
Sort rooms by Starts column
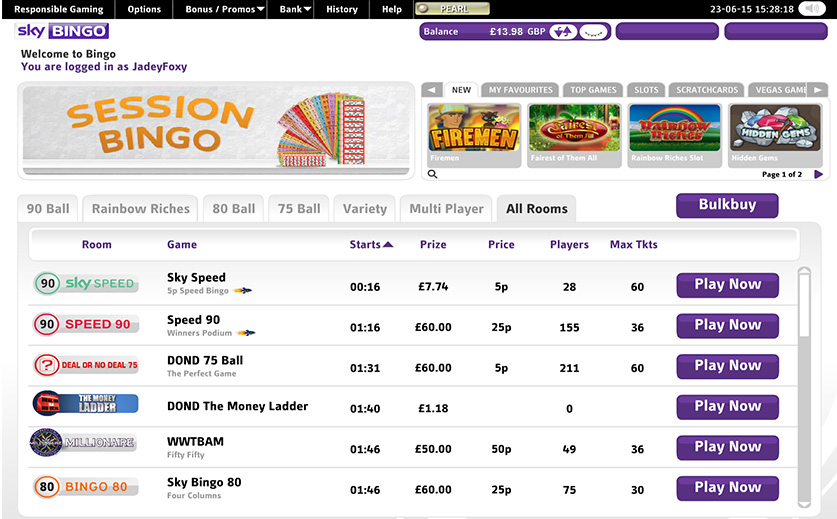tap(371, 245)
